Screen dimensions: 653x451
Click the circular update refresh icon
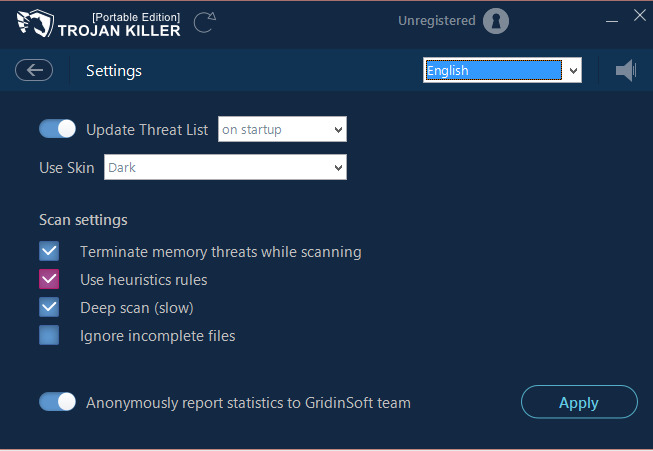[x=205, y=22]
